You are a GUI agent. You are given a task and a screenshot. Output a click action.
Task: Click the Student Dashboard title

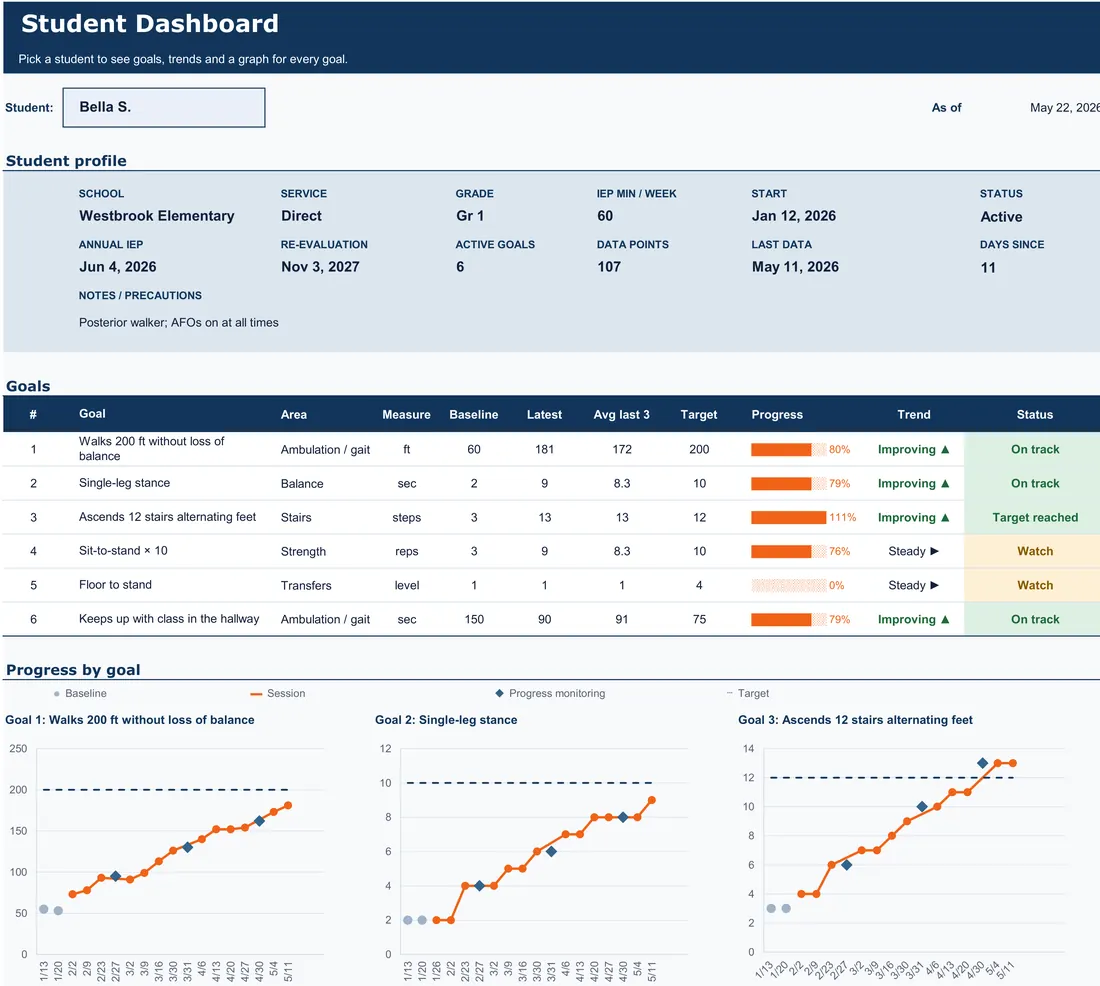150,24
